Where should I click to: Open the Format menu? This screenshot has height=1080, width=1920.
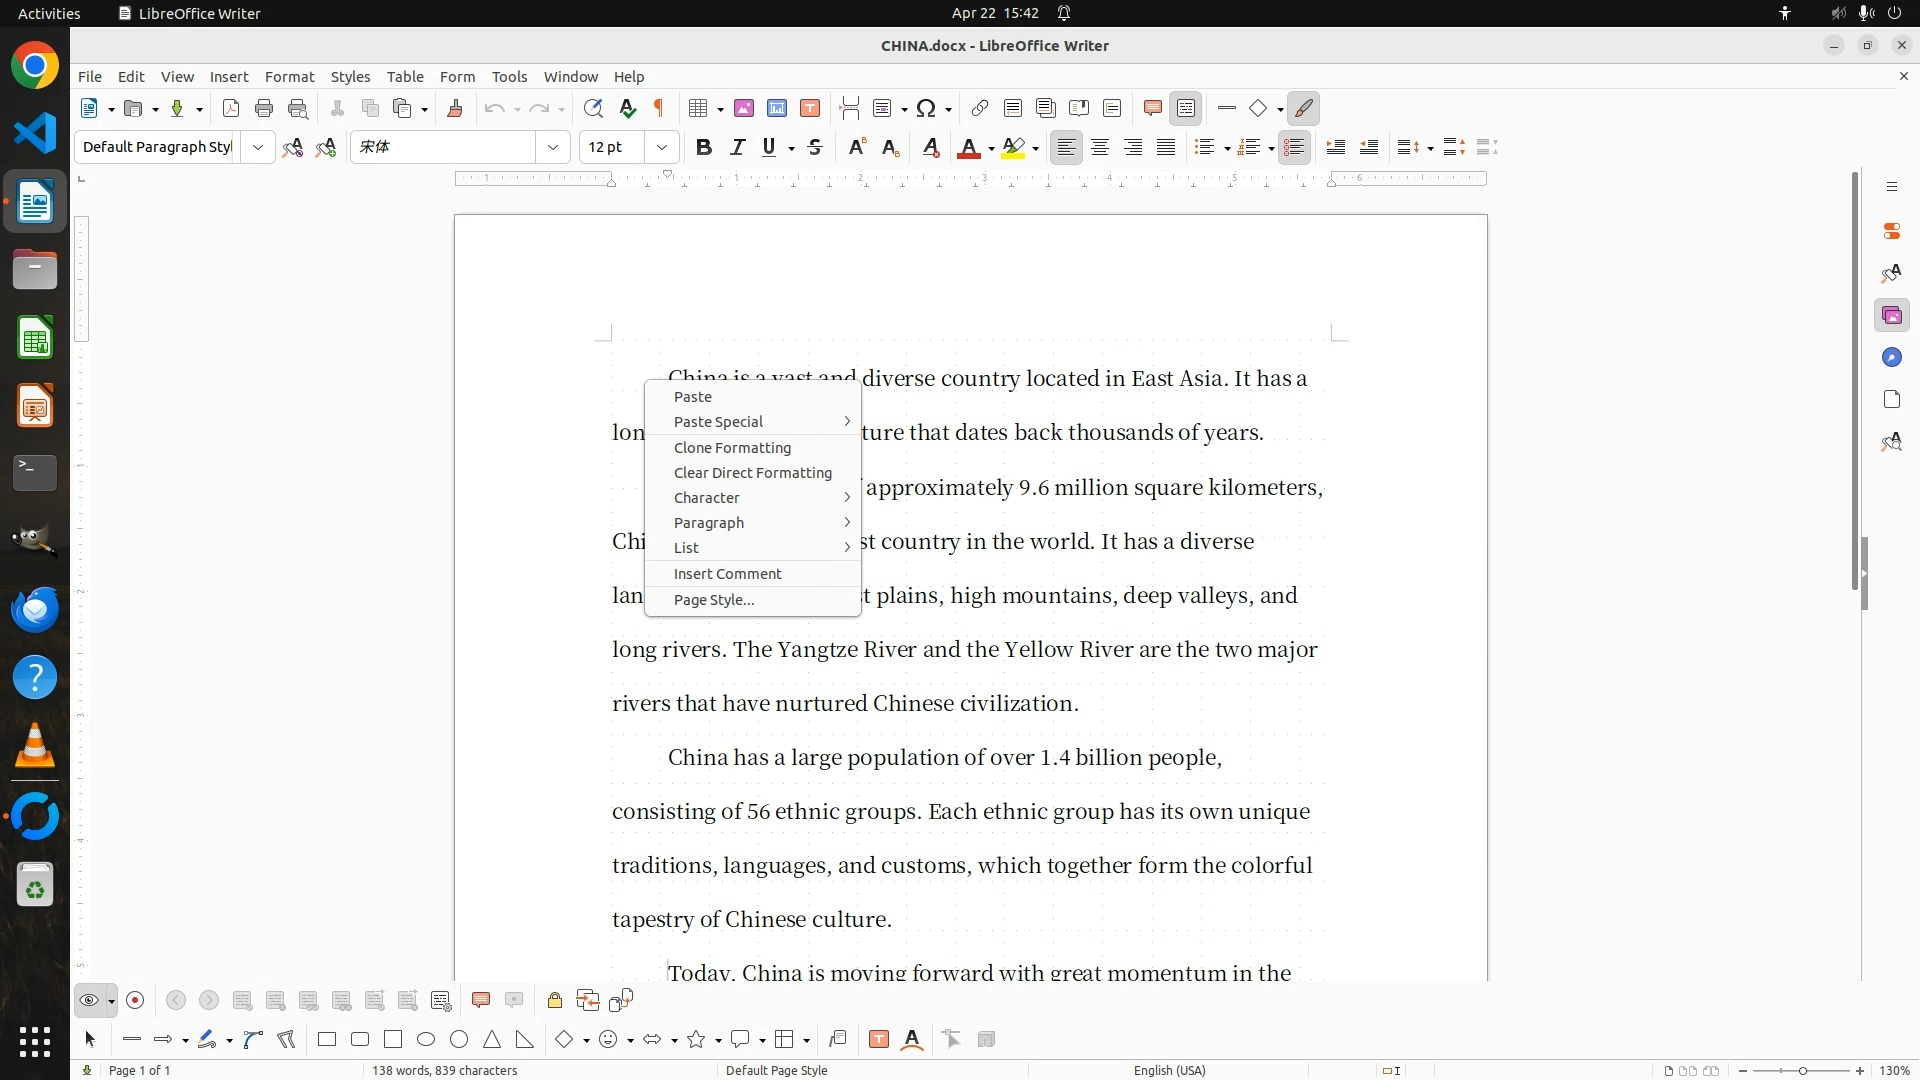[289, 77]
